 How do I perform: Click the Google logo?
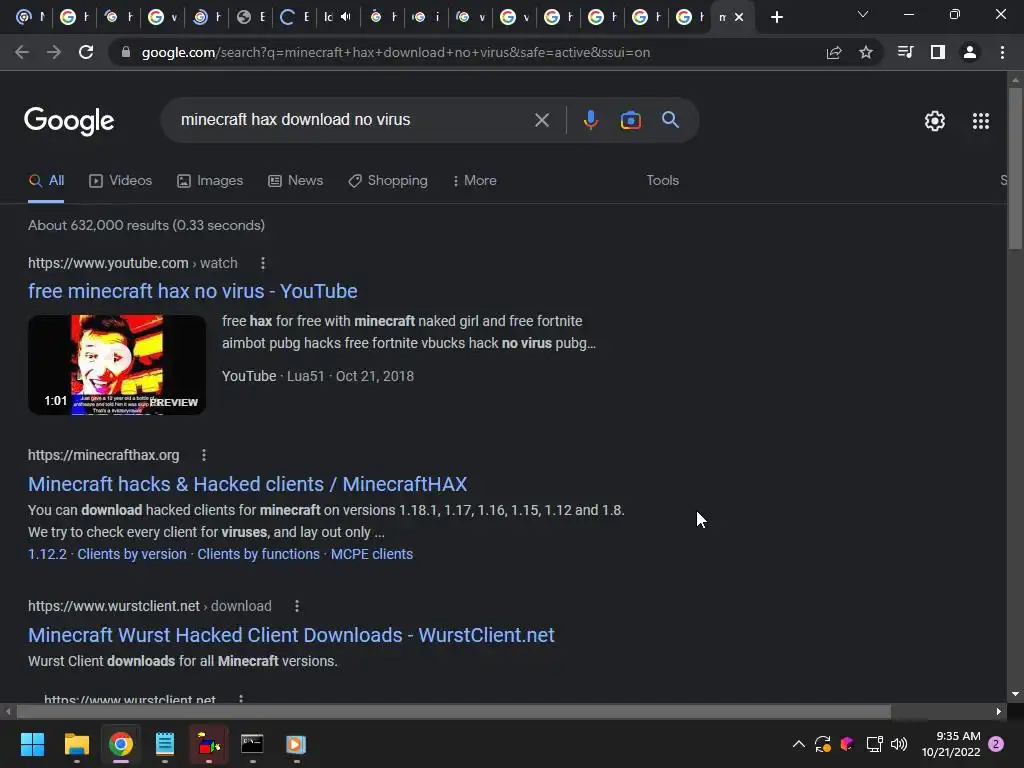[69, 121]
